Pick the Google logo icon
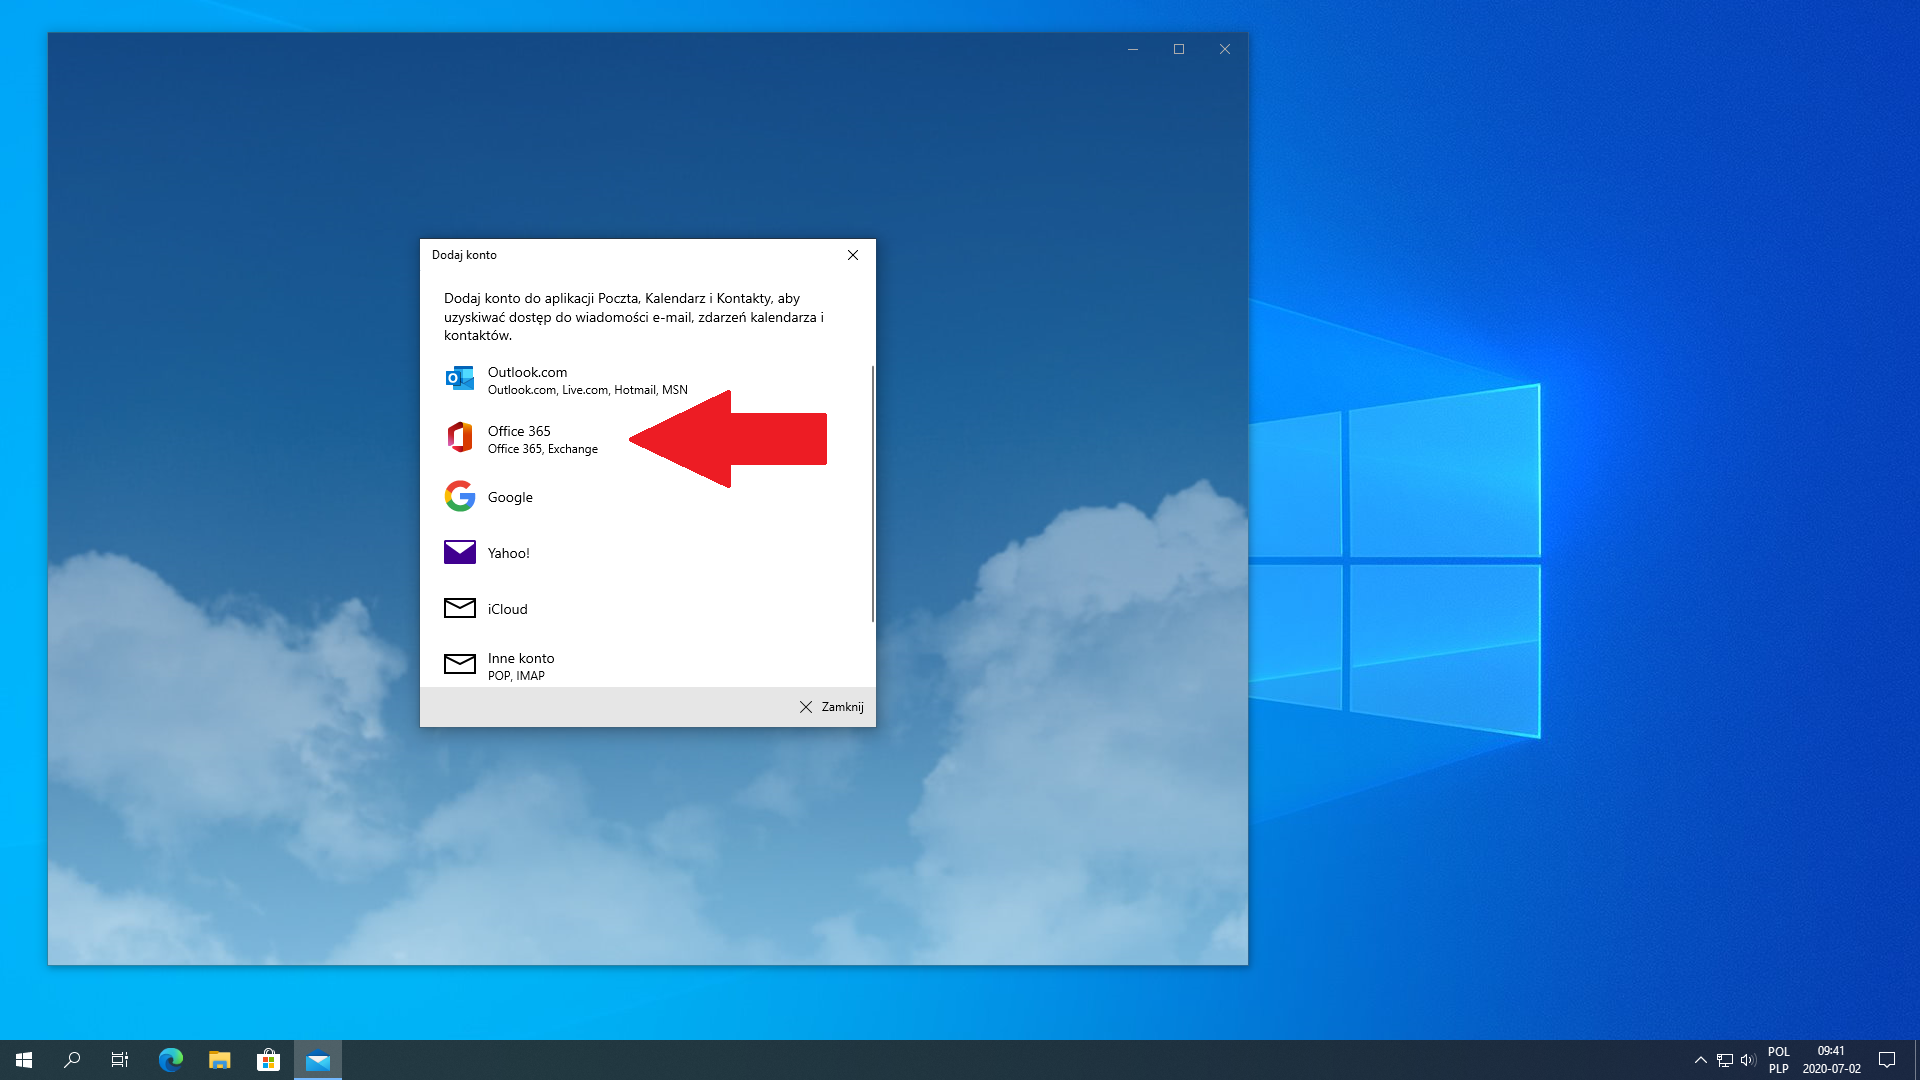The width and height of the screenshot is (1920, 1080). tap(460, 496)
